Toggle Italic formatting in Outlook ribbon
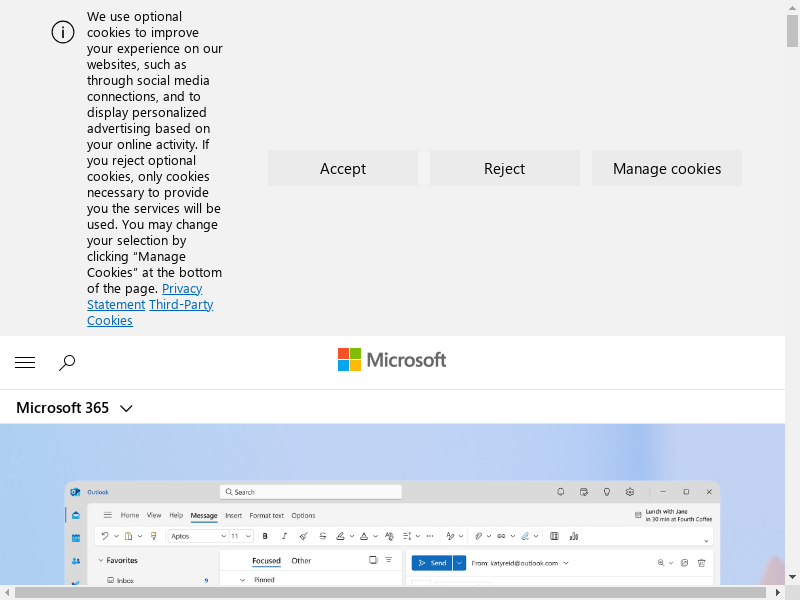 coord(284,536)
